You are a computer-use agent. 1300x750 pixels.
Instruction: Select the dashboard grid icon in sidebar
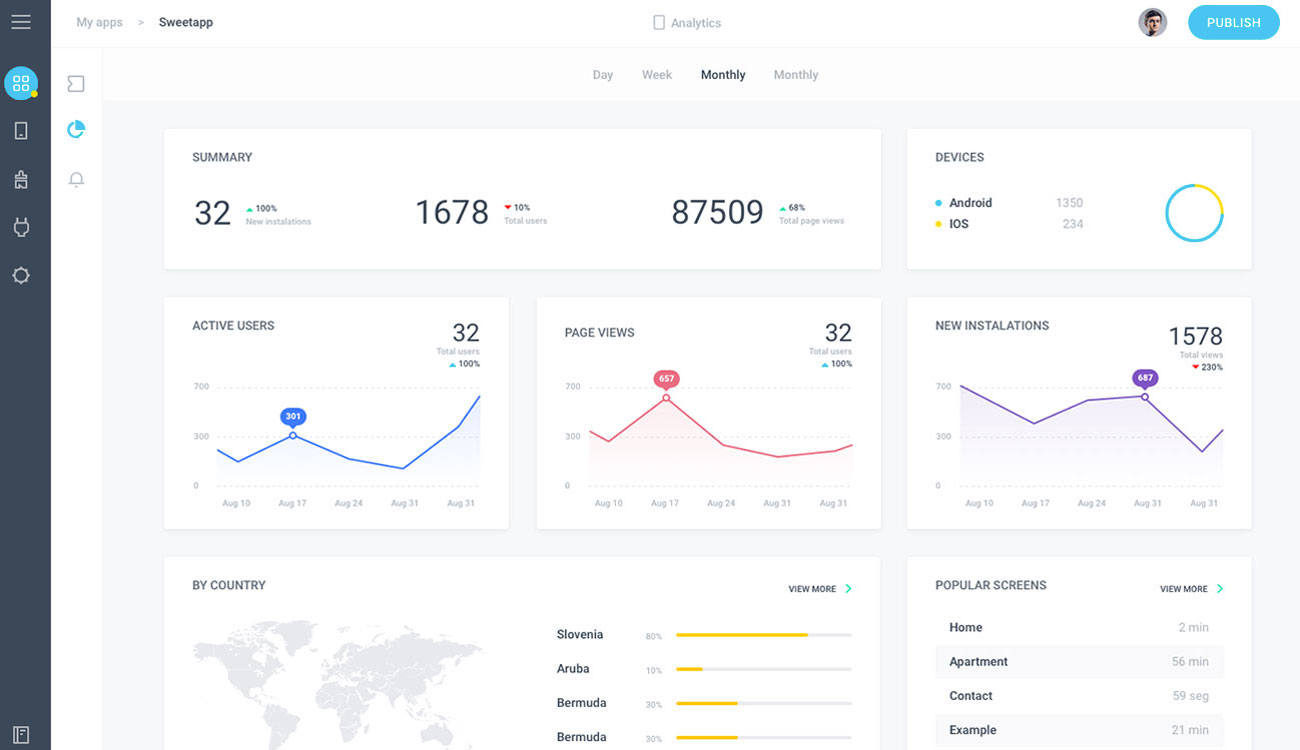pos(21,83)
